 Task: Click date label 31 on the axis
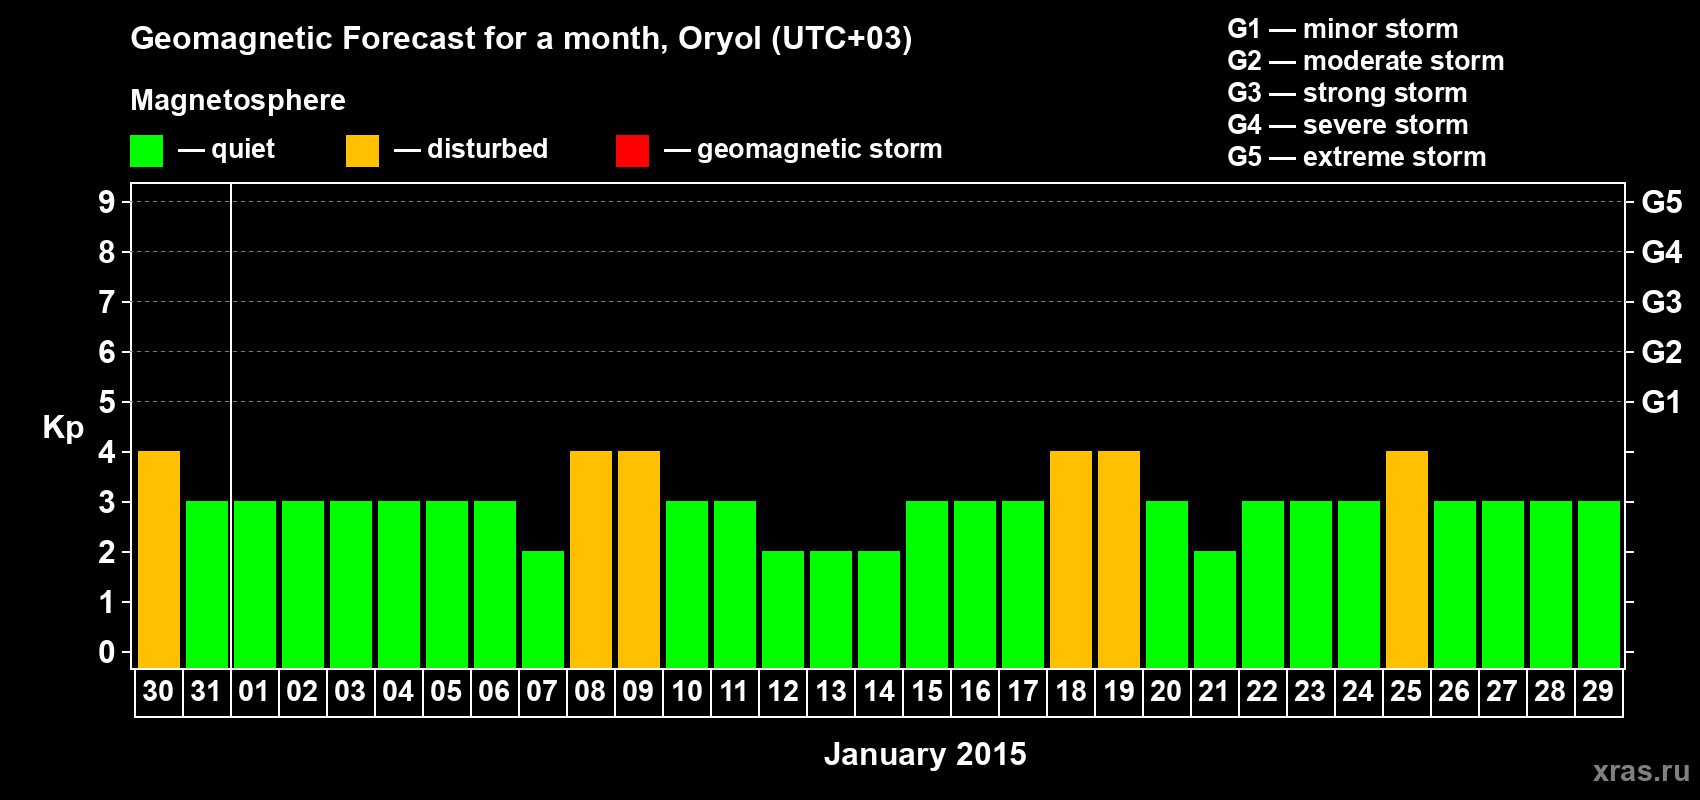tap(206, 691)
